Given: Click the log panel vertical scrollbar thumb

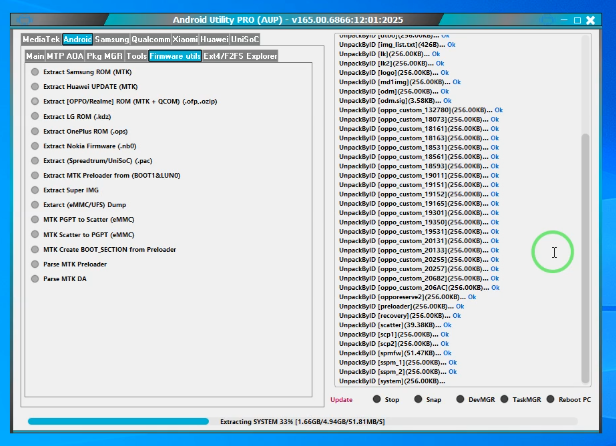Looking at the screenshot, I should tap(585, 258).
